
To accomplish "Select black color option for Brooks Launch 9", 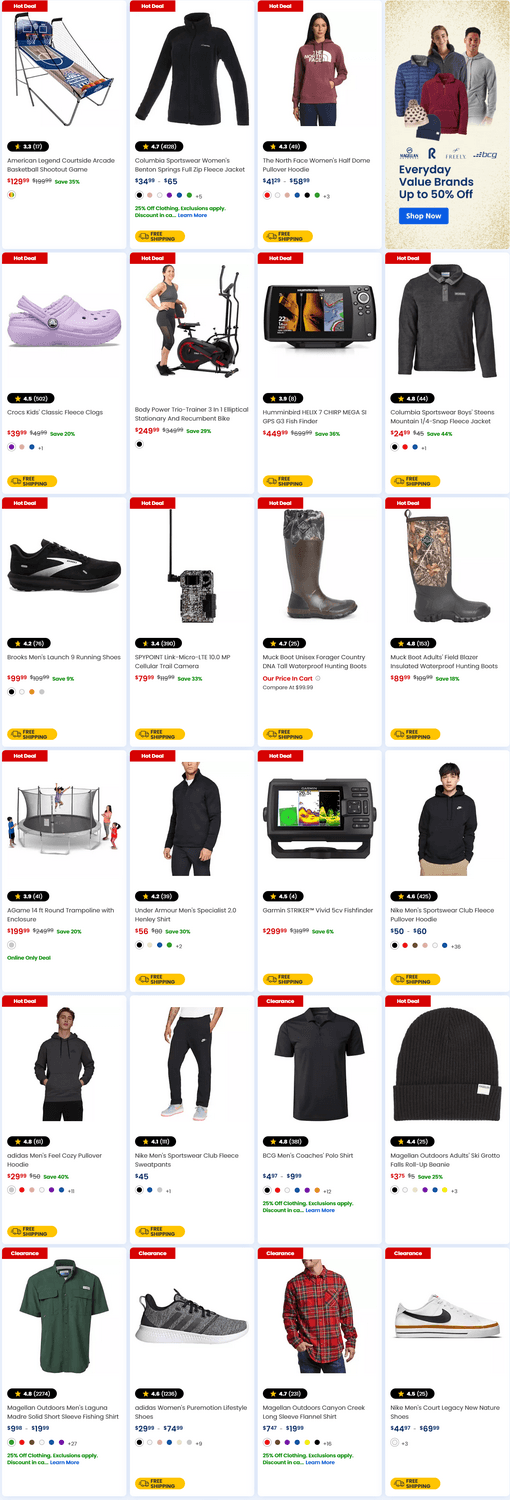I will [11, 691].
